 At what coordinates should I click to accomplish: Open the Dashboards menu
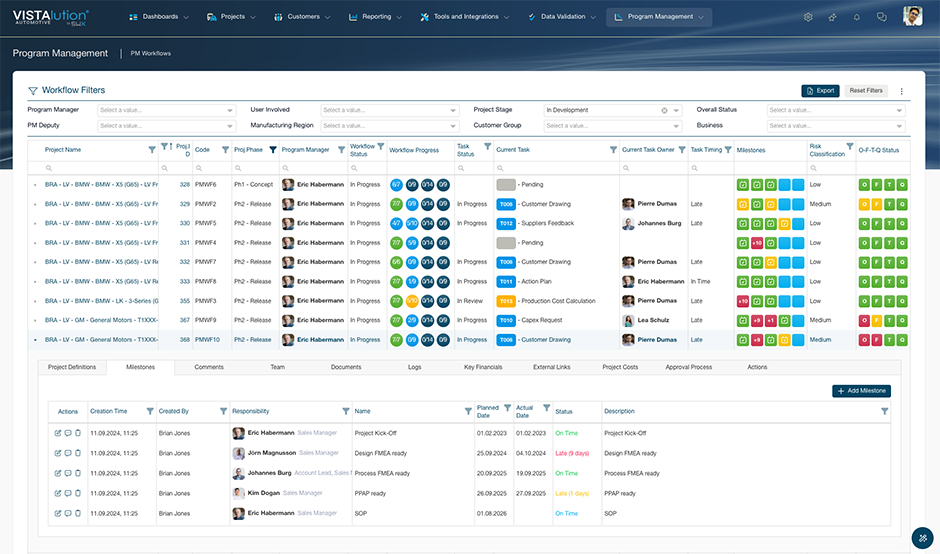pos(159,17)
